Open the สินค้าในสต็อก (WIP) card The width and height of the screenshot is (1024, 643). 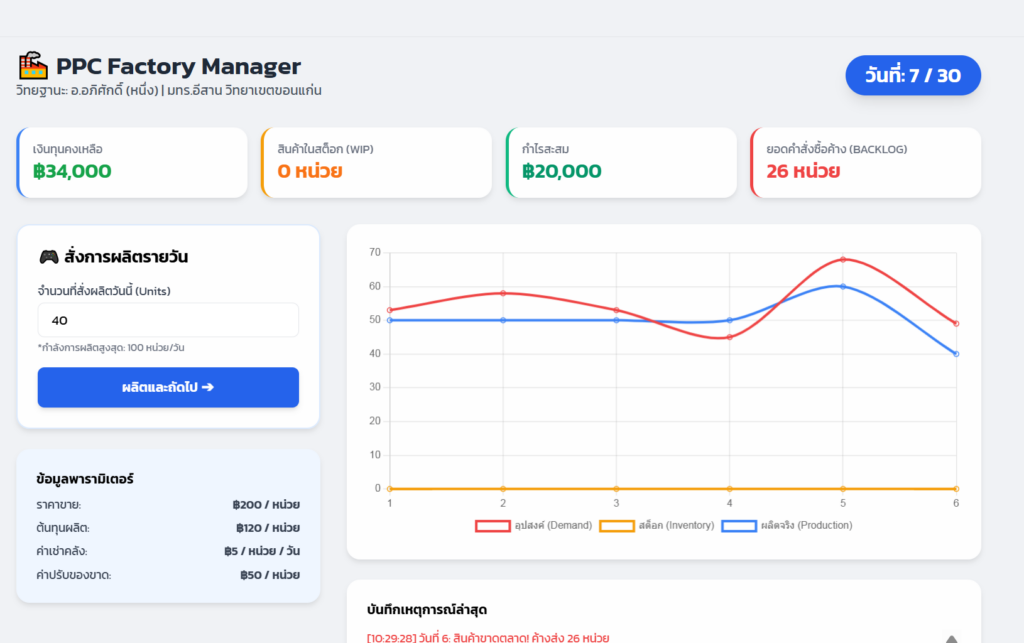click(376, 162)
